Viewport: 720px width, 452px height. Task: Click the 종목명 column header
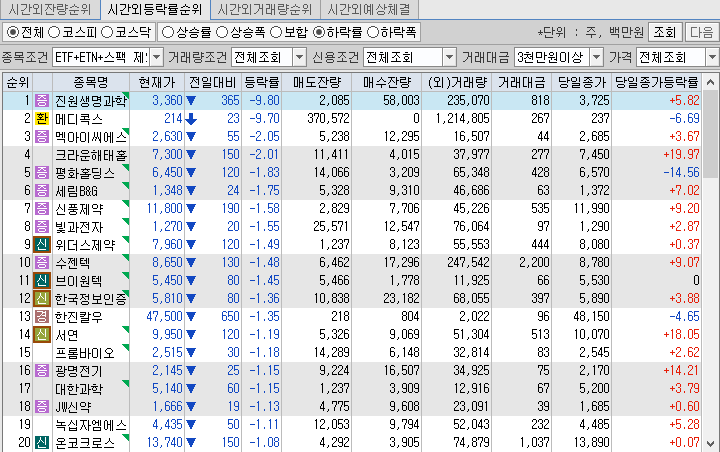click(91, 82)
